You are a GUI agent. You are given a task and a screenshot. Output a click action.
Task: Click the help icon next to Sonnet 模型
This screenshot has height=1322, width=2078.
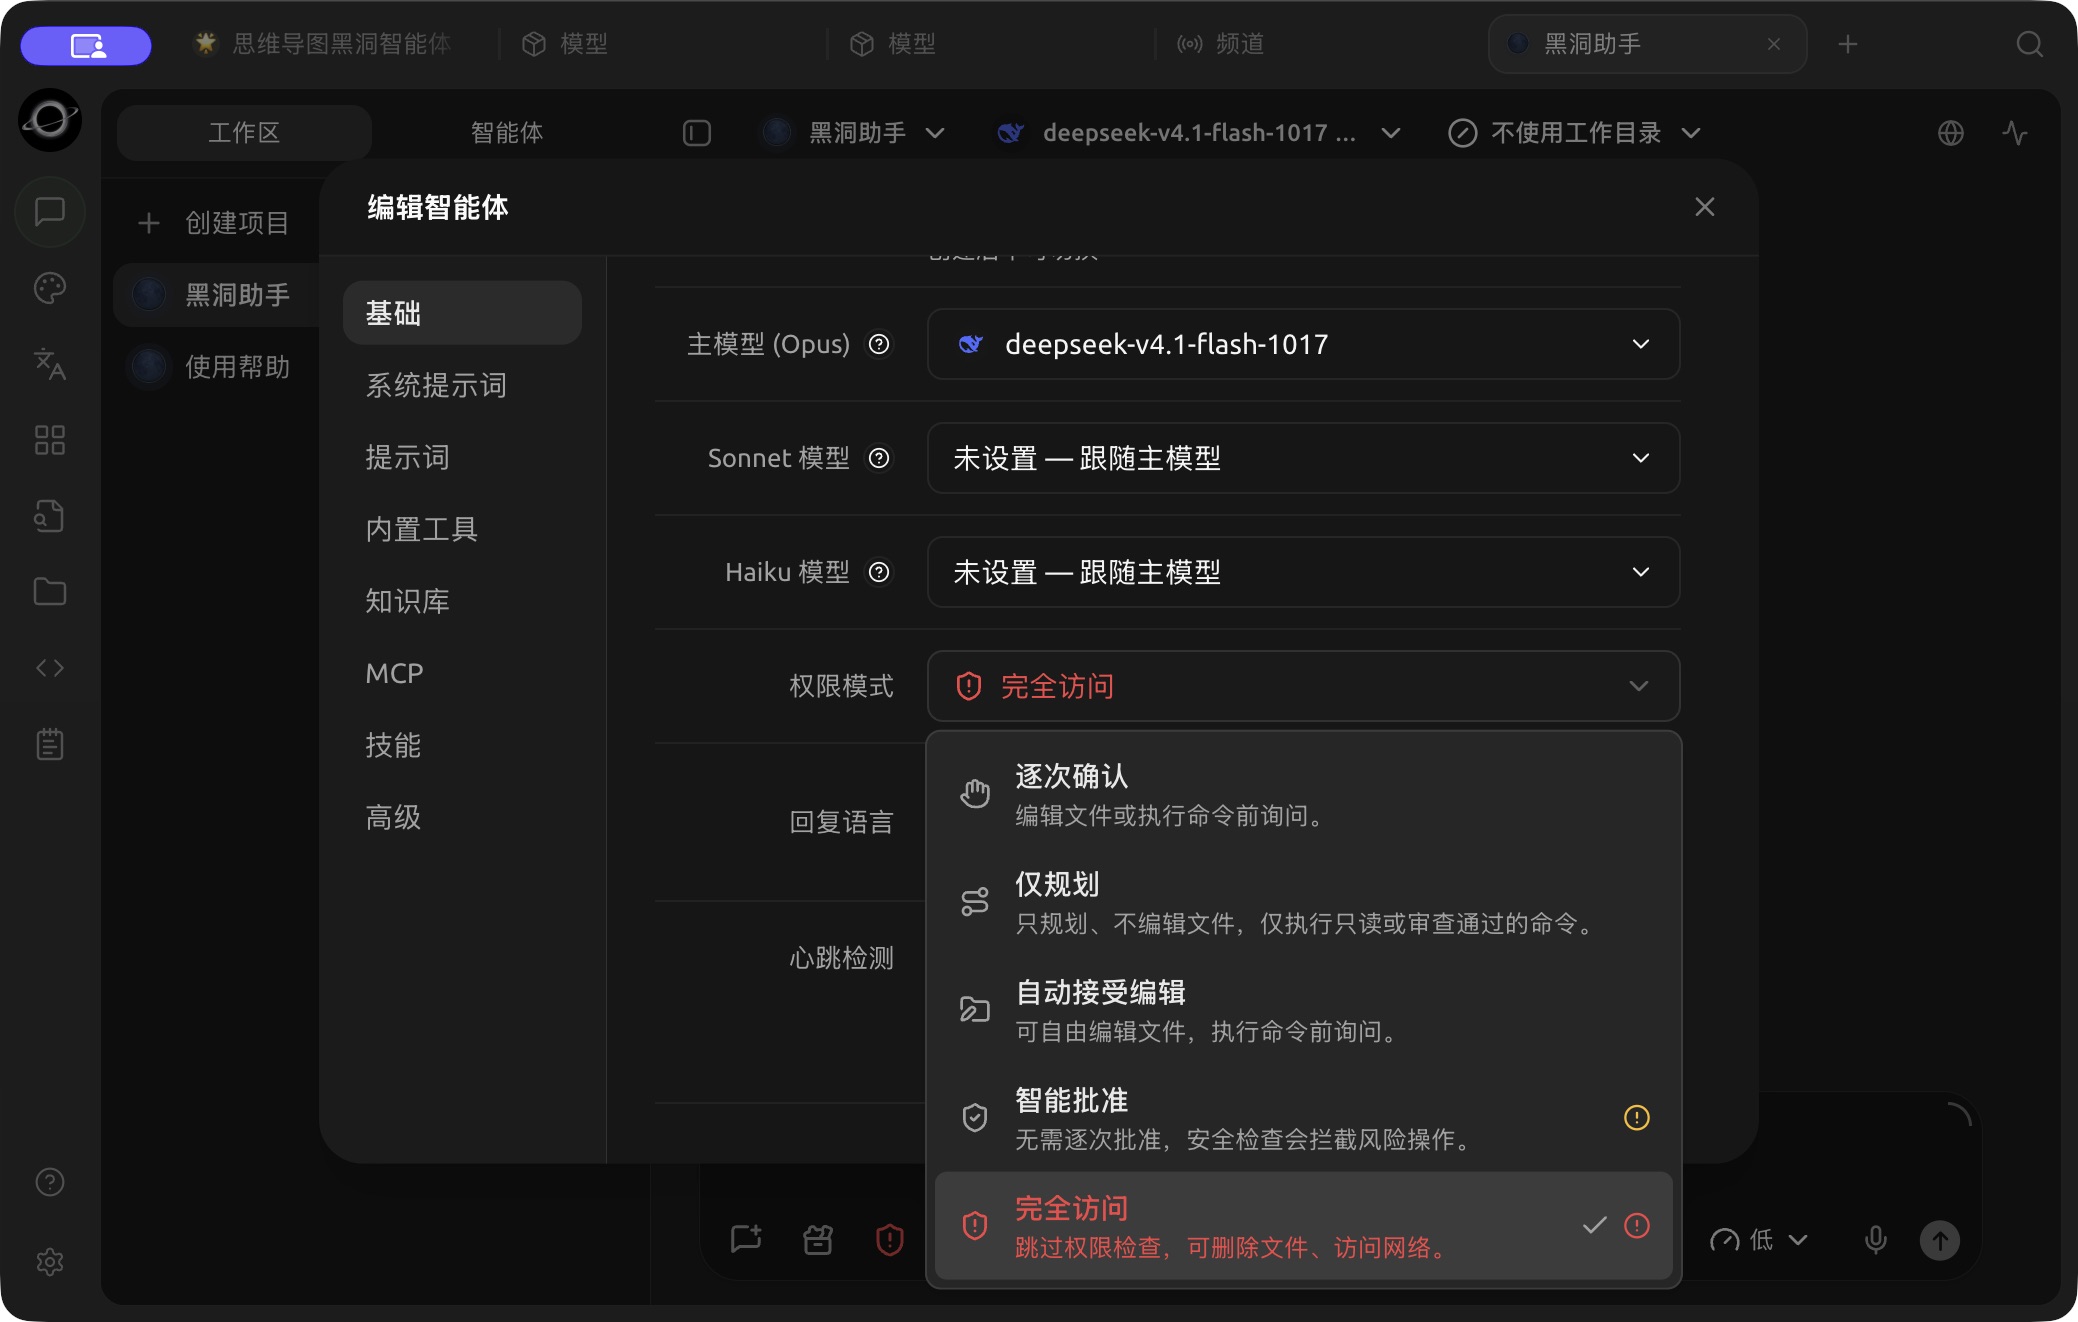click(879, 458)
